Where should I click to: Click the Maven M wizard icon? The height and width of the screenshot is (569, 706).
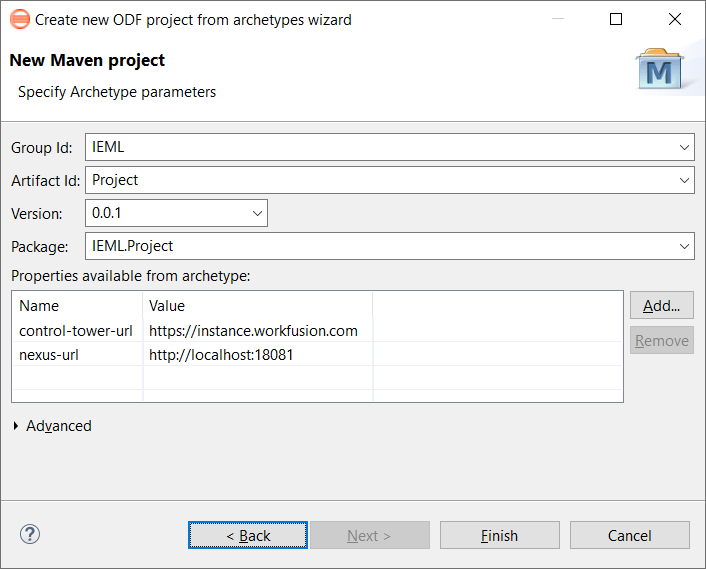659,69
